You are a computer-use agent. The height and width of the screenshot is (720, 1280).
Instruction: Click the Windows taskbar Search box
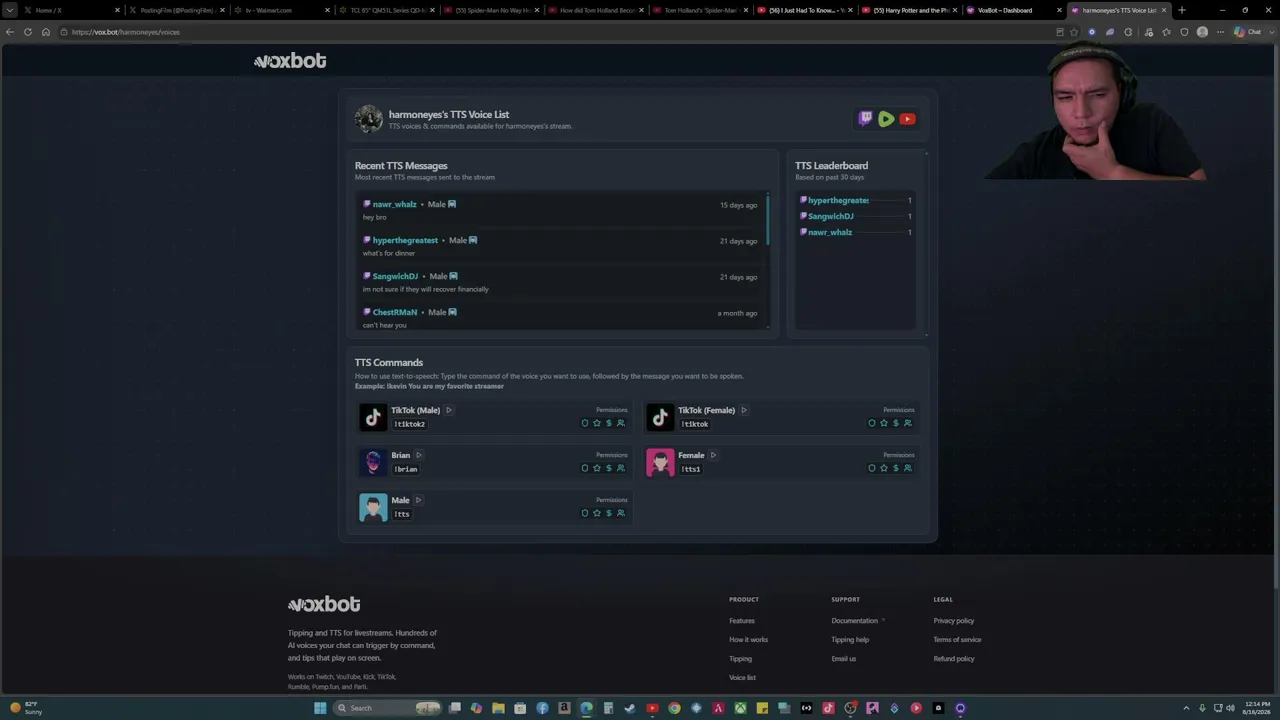(388, 708)
